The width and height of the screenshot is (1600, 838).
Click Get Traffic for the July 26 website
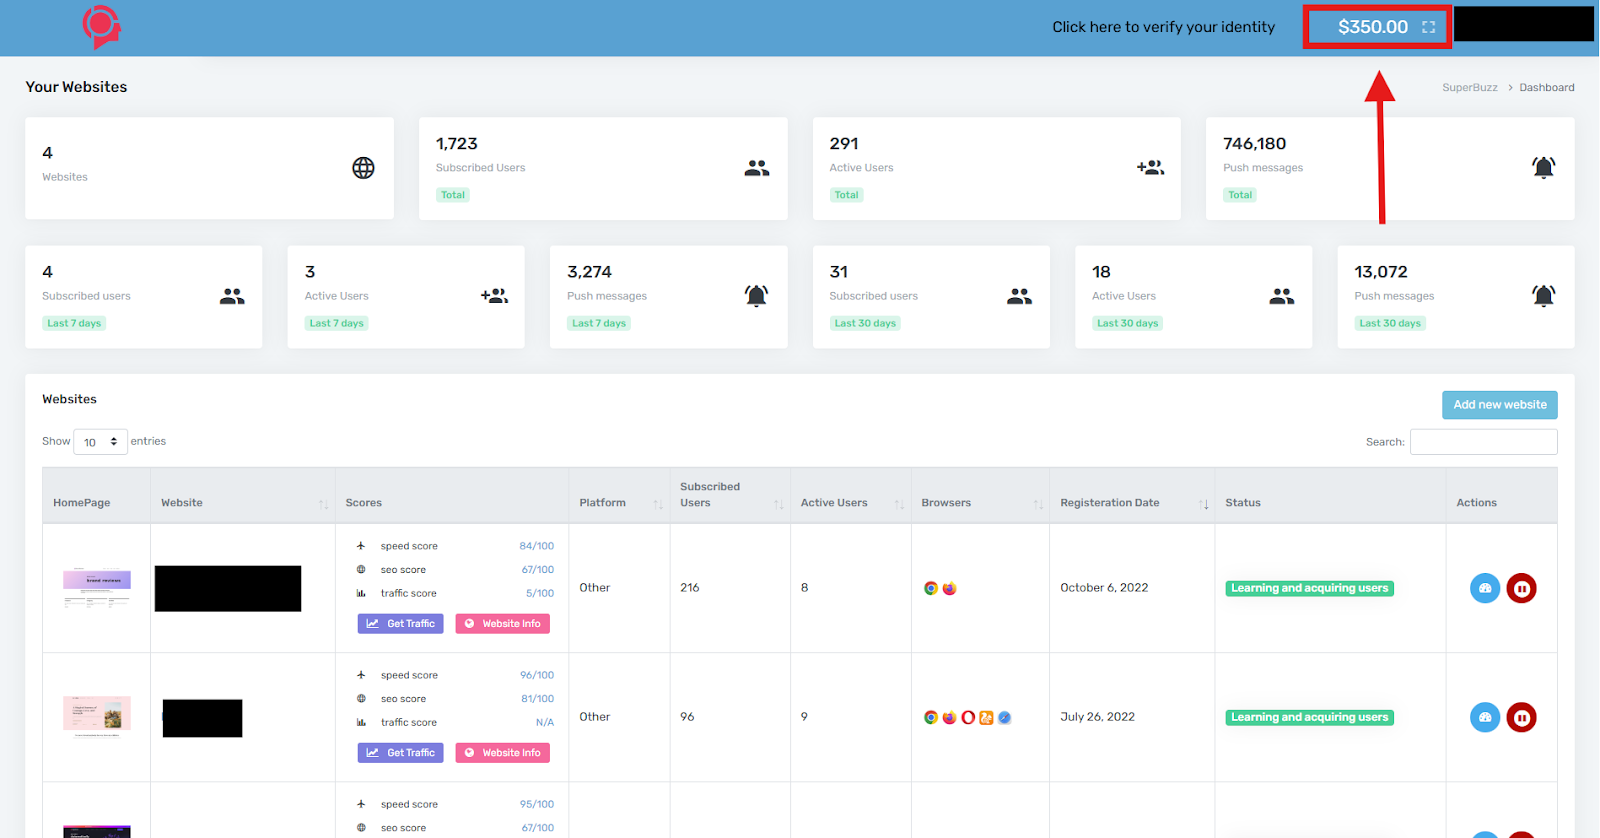point(400,753)
